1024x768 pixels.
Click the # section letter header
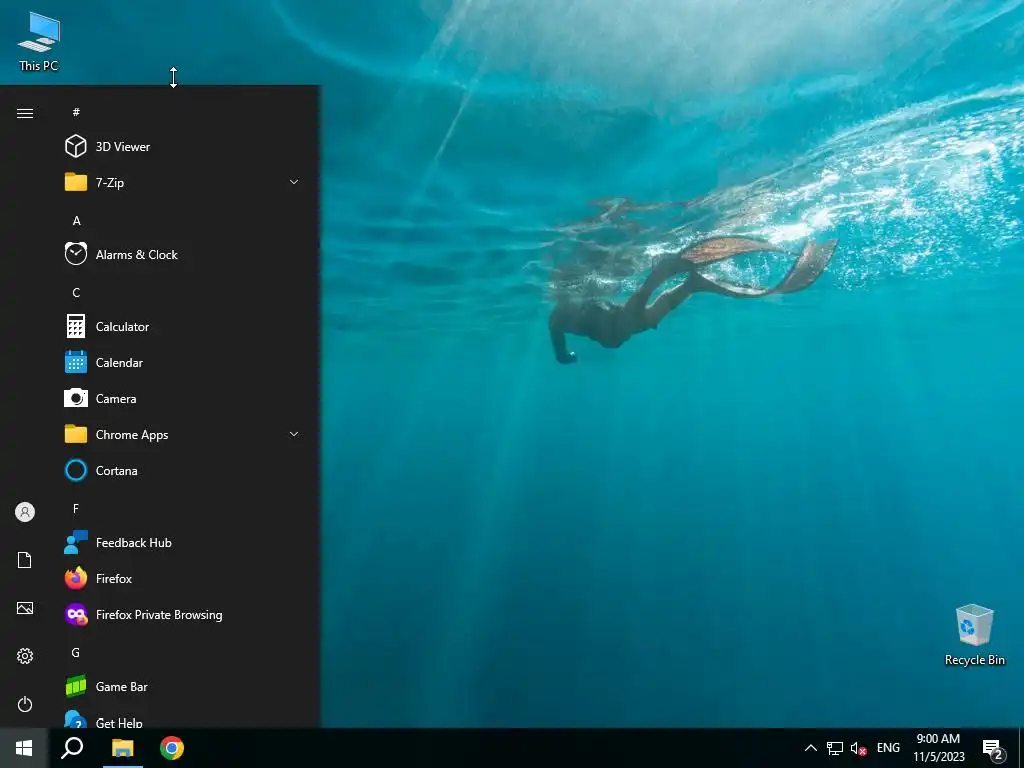pyautogui.click(x=76, y=112)
